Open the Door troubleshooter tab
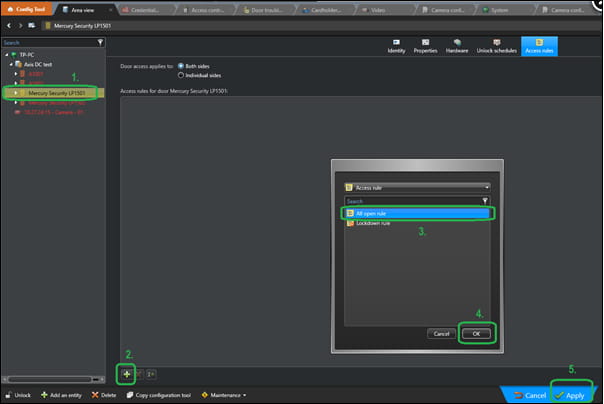Image resolution: width=604 pixels, height=404 pixels. (x=266, y=10)
